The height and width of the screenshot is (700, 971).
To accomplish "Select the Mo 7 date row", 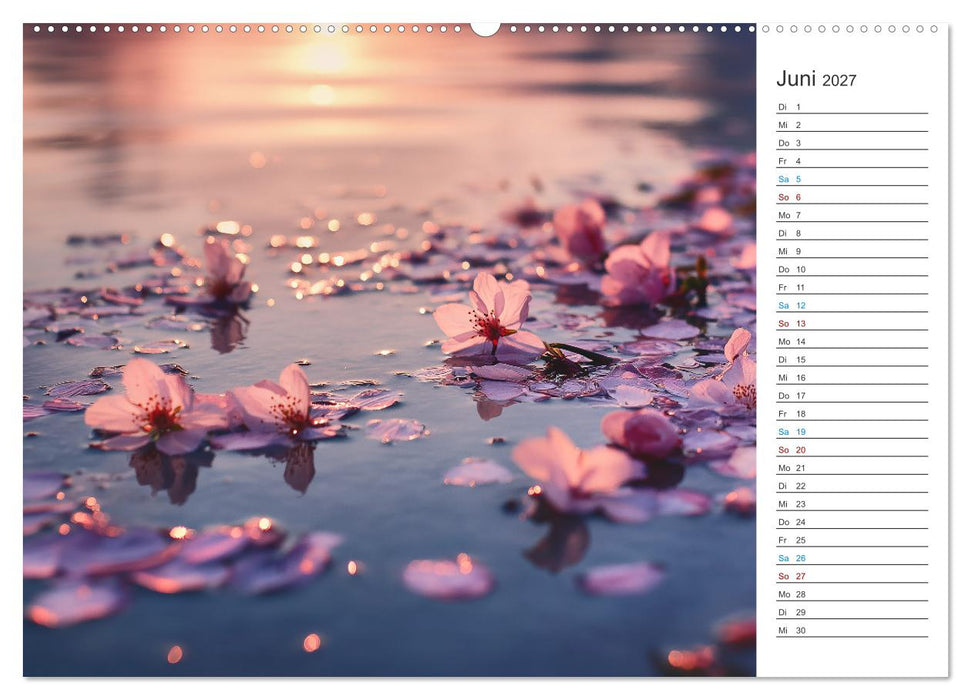I will [852, 215].
